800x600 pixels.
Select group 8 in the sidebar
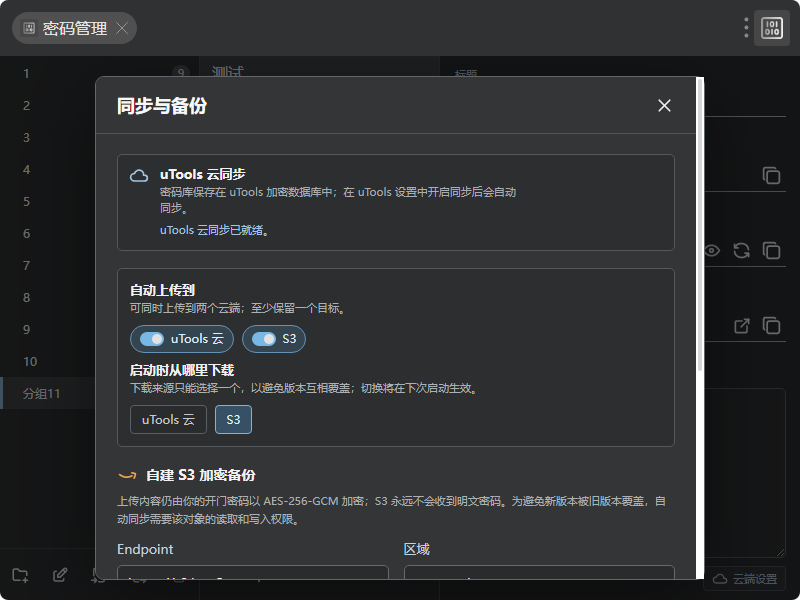pos(47,297)
